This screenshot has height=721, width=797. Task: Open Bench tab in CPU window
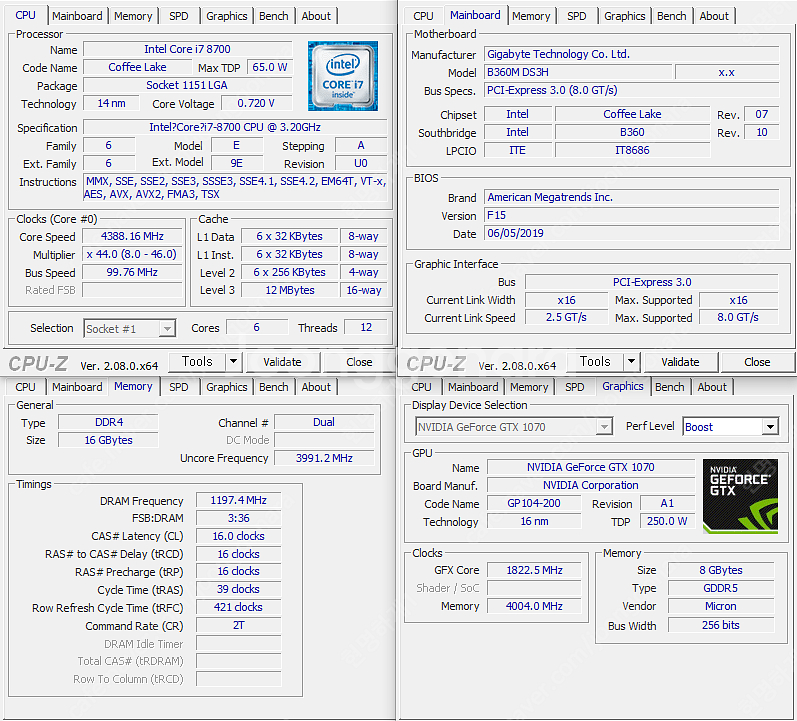pyautogui.click(x=273, y=16)
